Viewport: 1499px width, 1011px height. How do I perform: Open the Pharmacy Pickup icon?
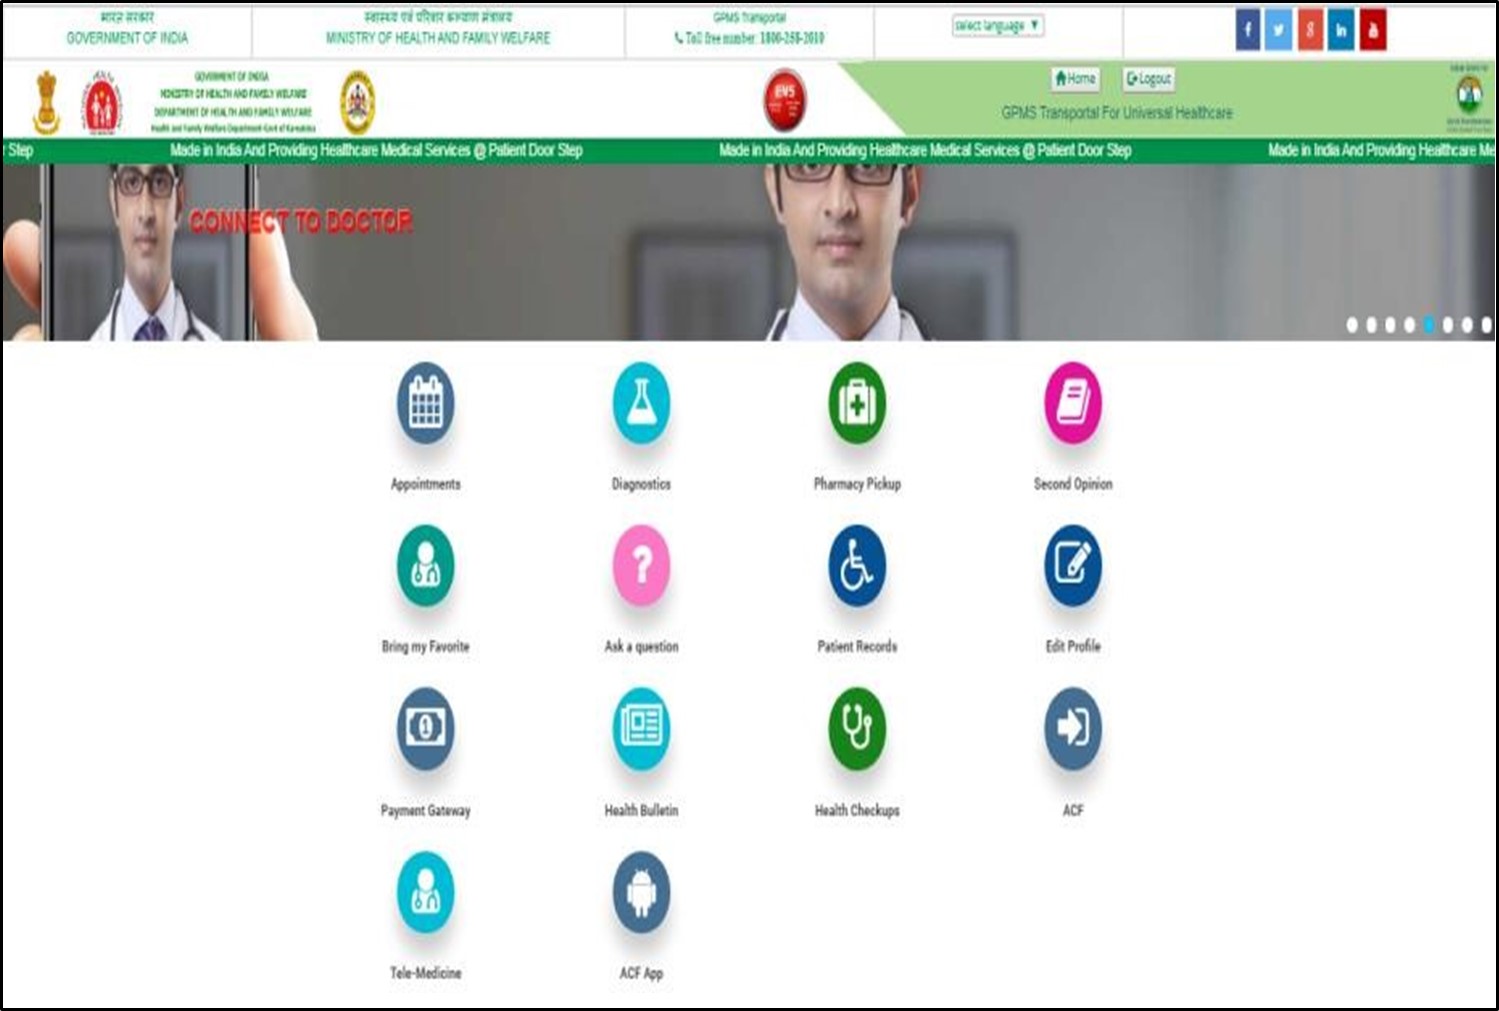(x=857, y=403)
